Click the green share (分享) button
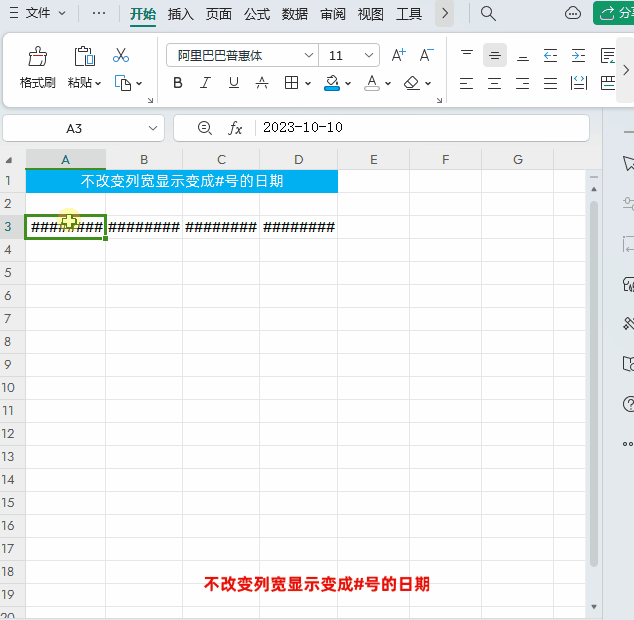The height and width of the screenshot is (620, 634). (x=613, y=13)
